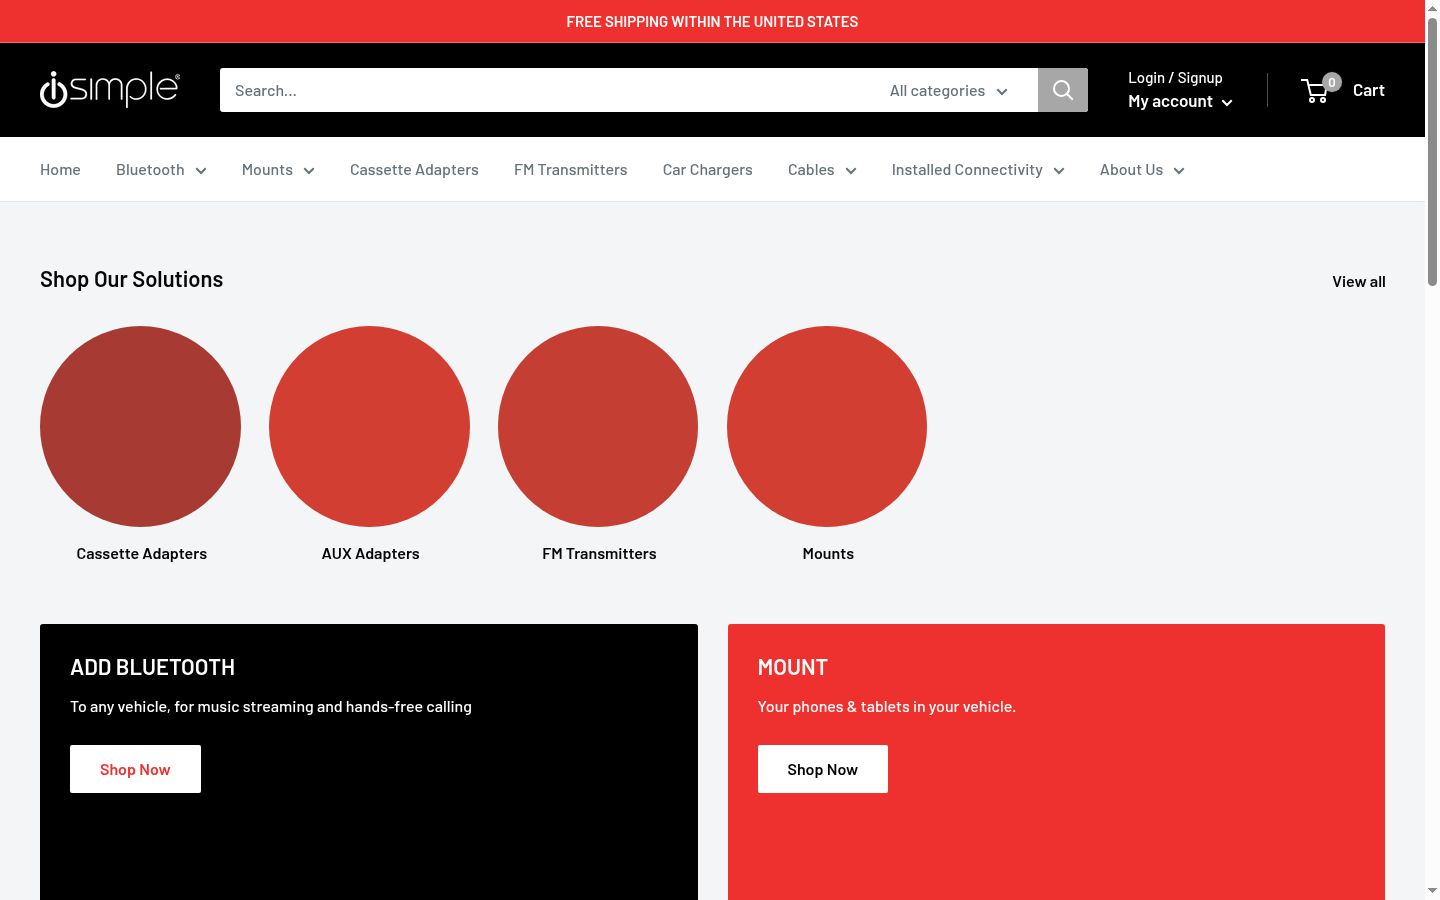Go to the Home menu item
Image resolution: width=1440 pixels, height=900 pixels.
pos(60,170)
